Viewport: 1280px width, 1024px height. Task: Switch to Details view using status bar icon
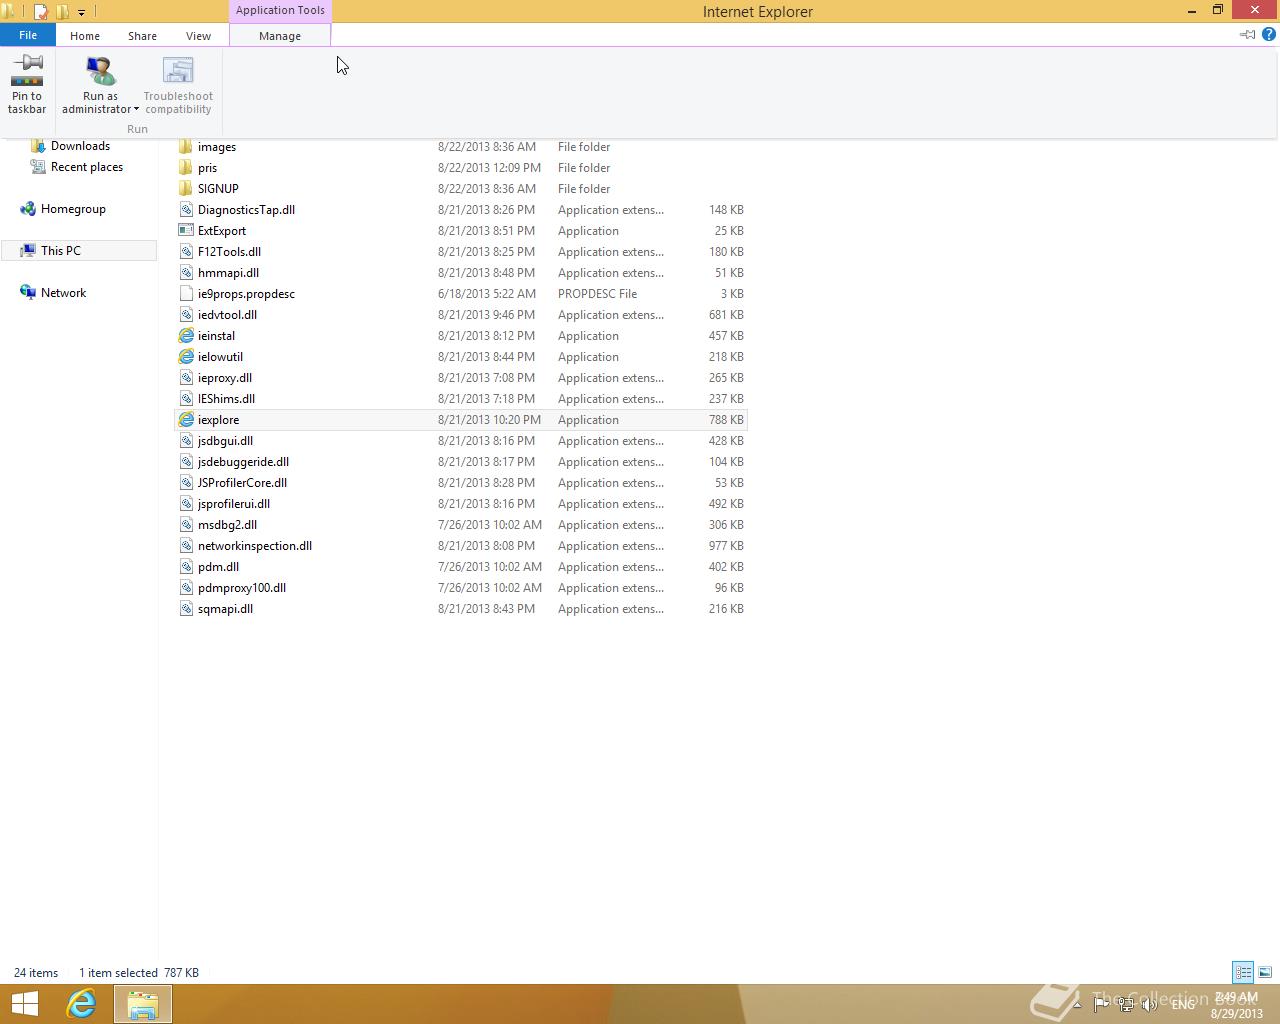(x=1243, y=972)
